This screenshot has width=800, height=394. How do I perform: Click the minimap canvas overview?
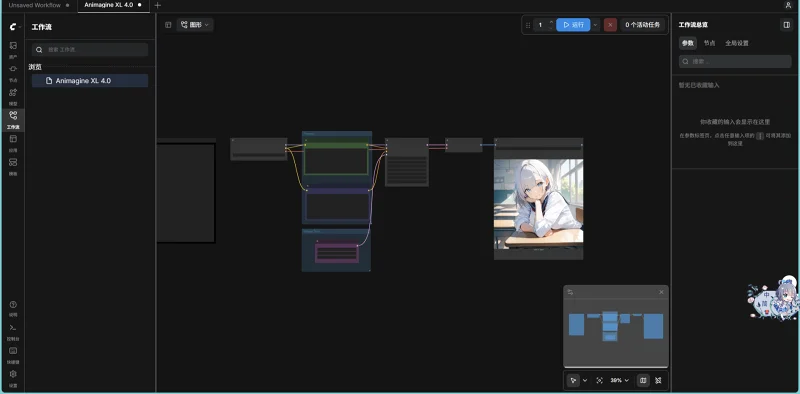[615, 332]
